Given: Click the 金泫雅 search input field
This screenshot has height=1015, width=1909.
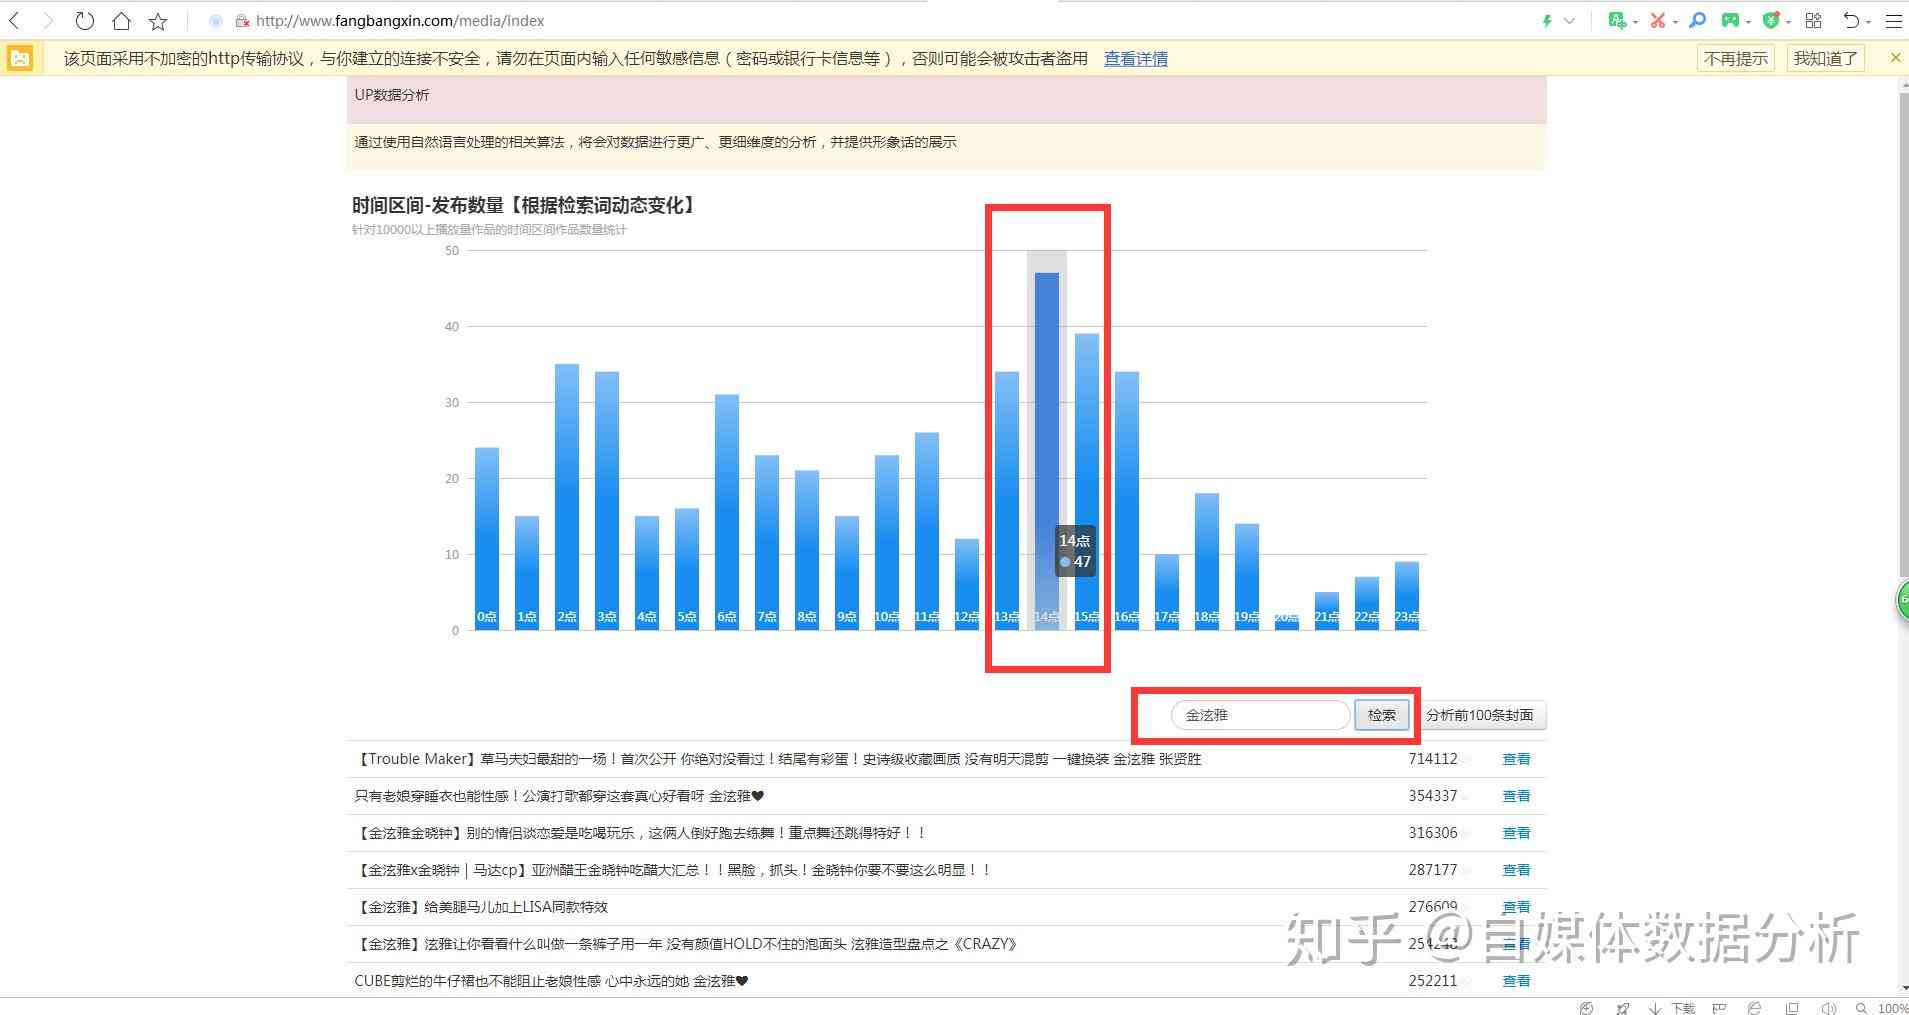Looking at the screenshot, I should point(1260,715).
